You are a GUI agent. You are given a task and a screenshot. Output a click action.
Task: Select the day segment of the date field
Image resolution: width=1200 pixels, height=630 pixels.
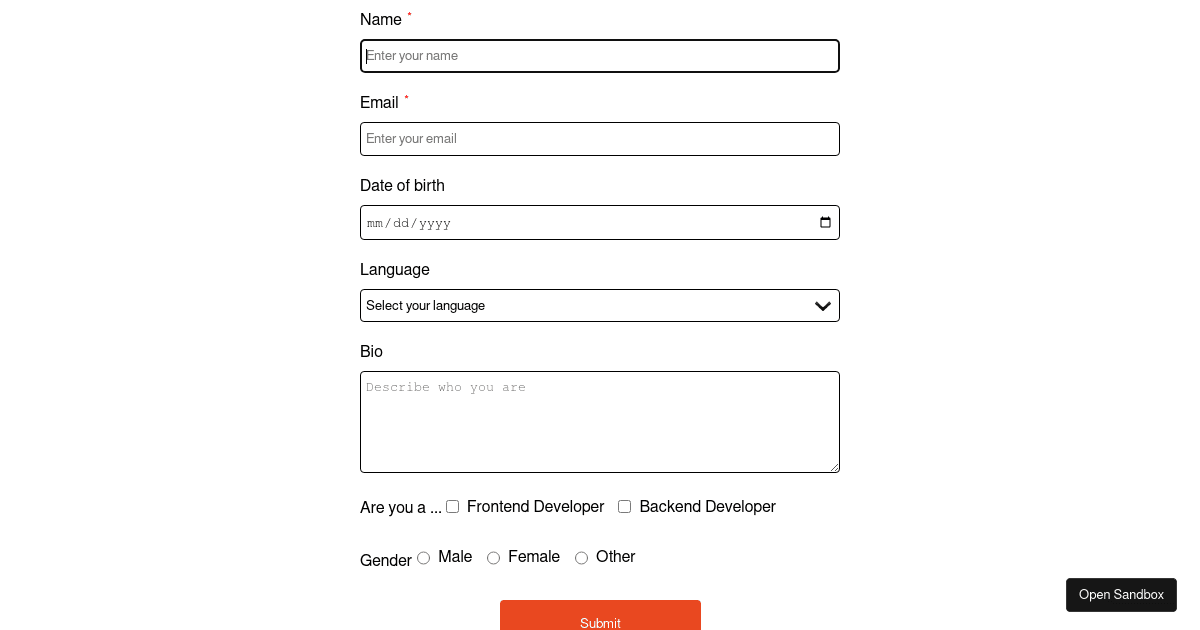pyautogui.click(x=401, y=224)
